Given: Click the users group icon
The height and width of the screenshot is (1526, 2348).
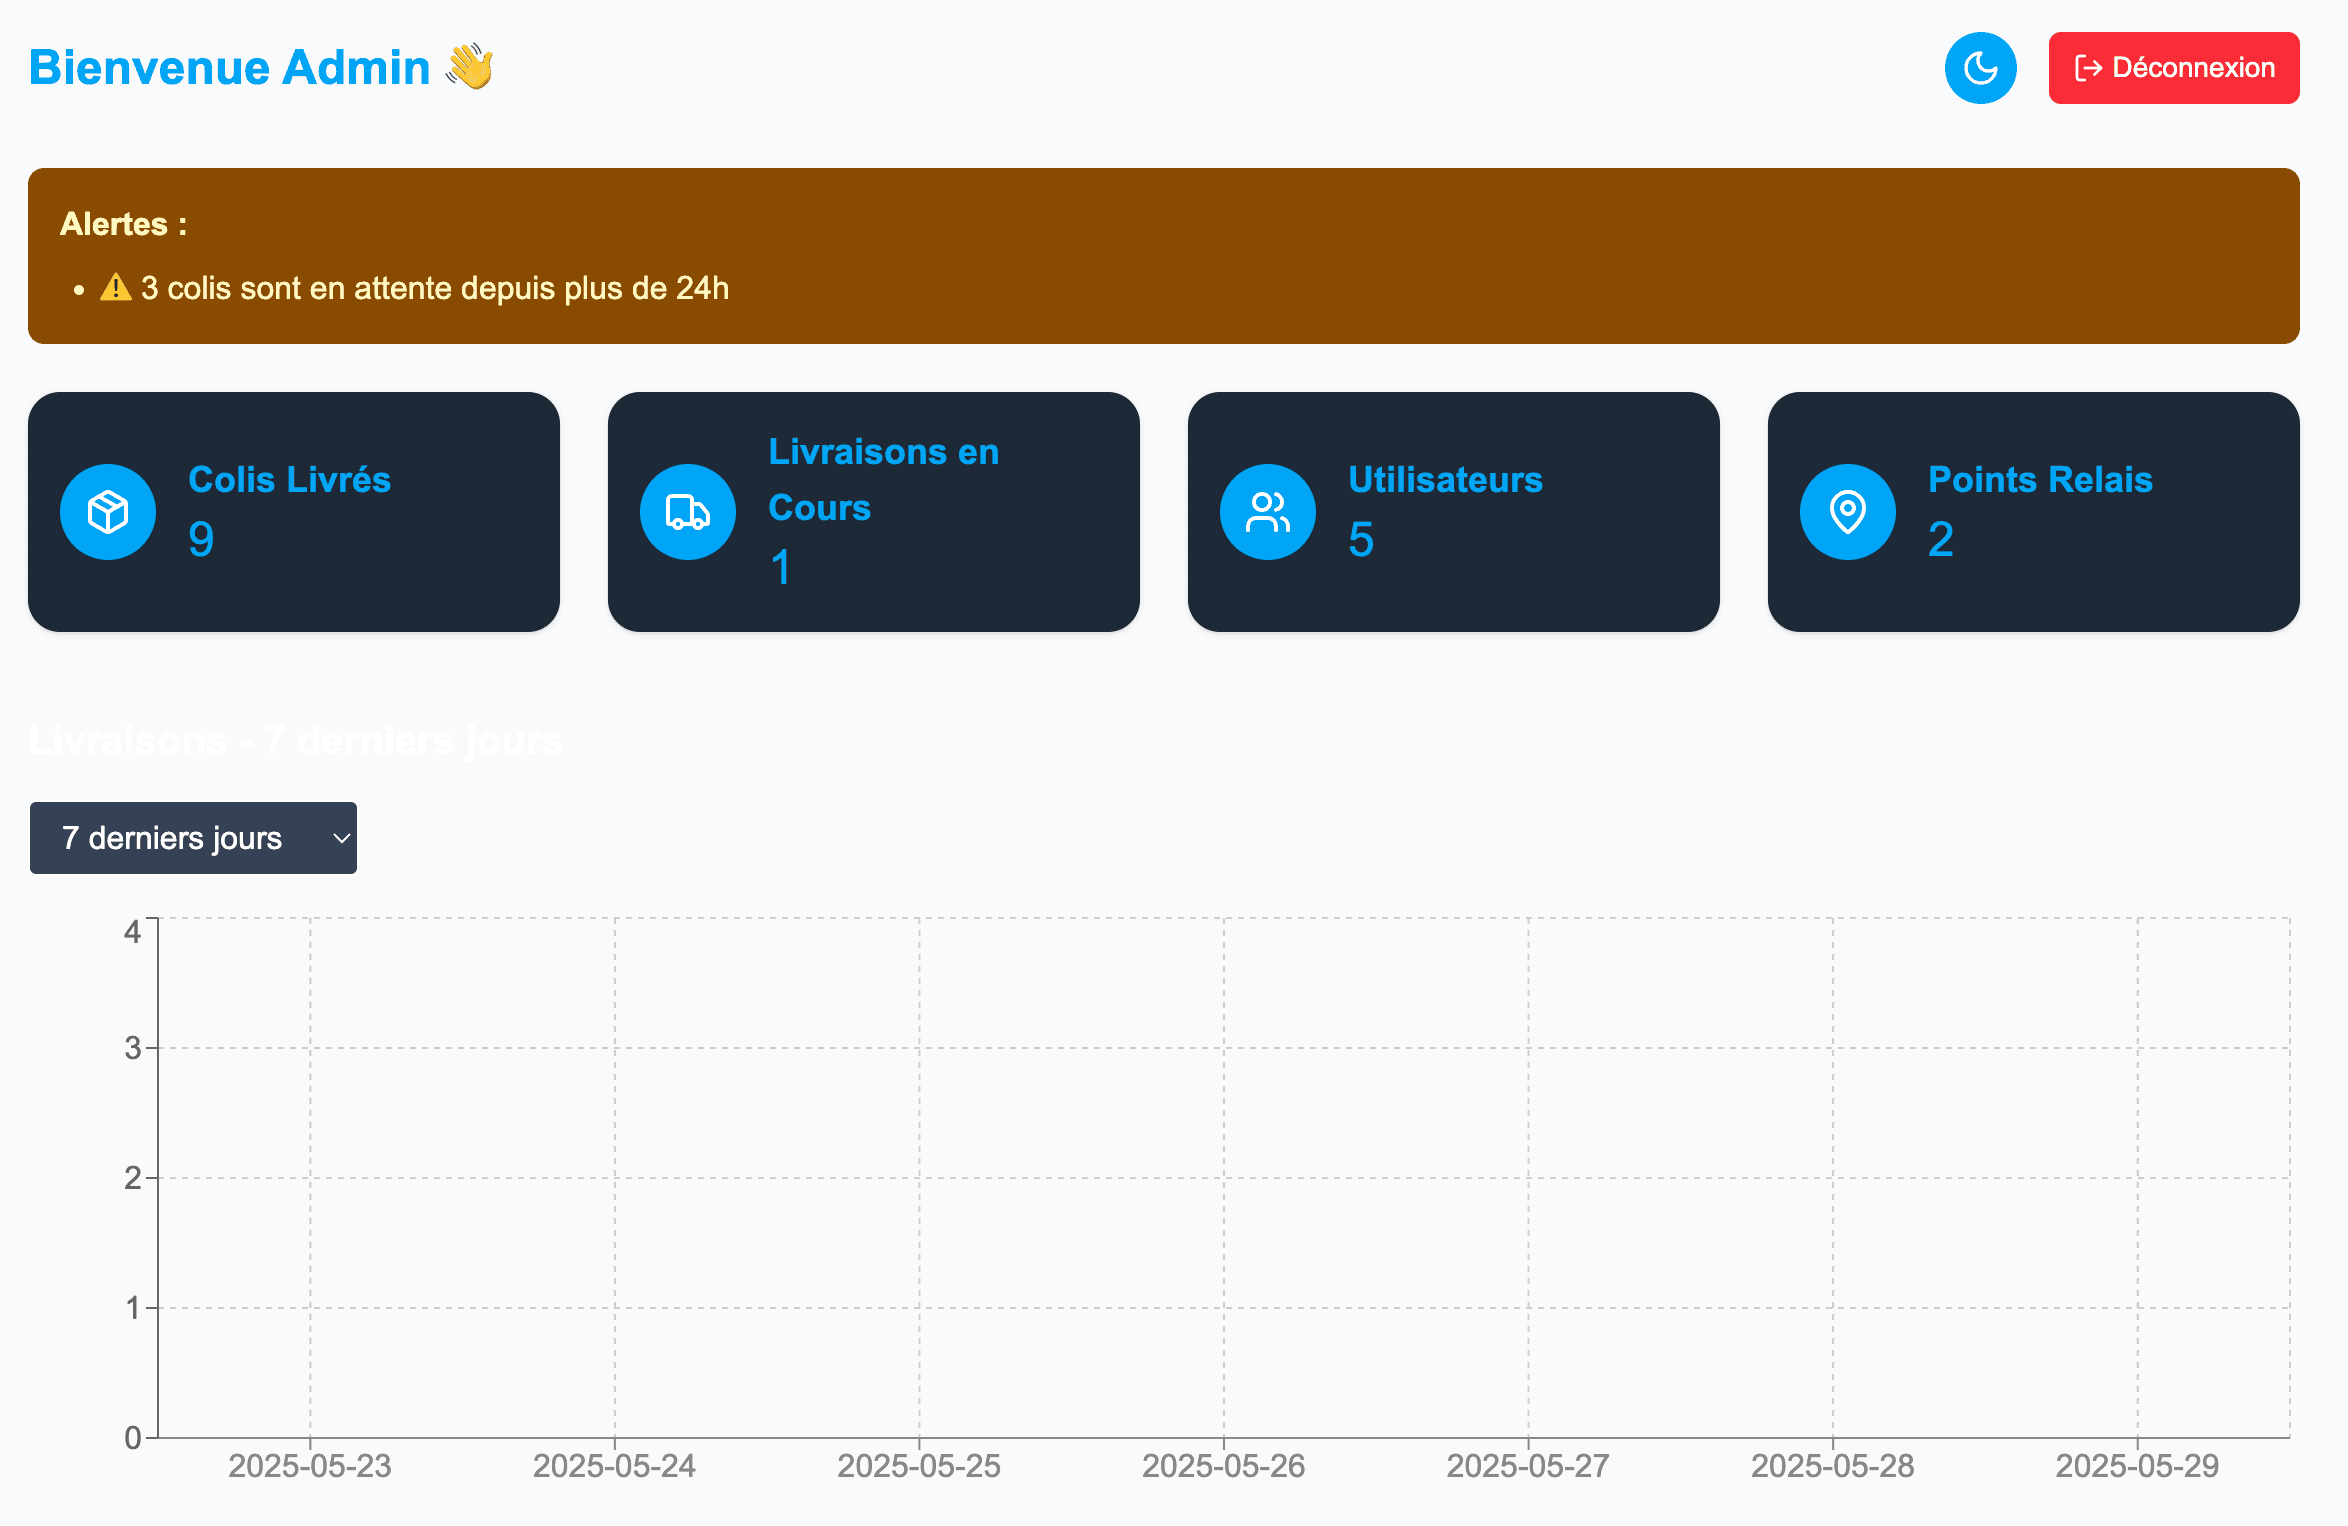Looking at the screenshot, I should 1268,512.
